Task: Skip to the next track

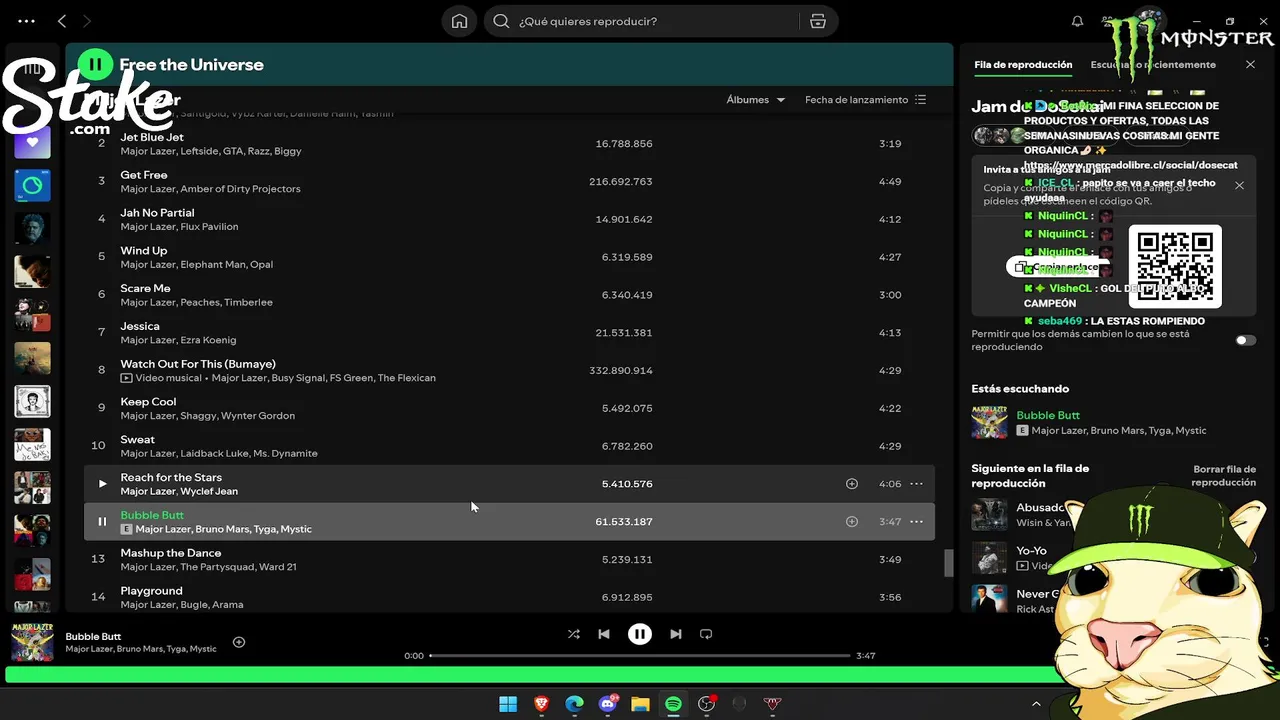Action: click(x=676, y=634)
